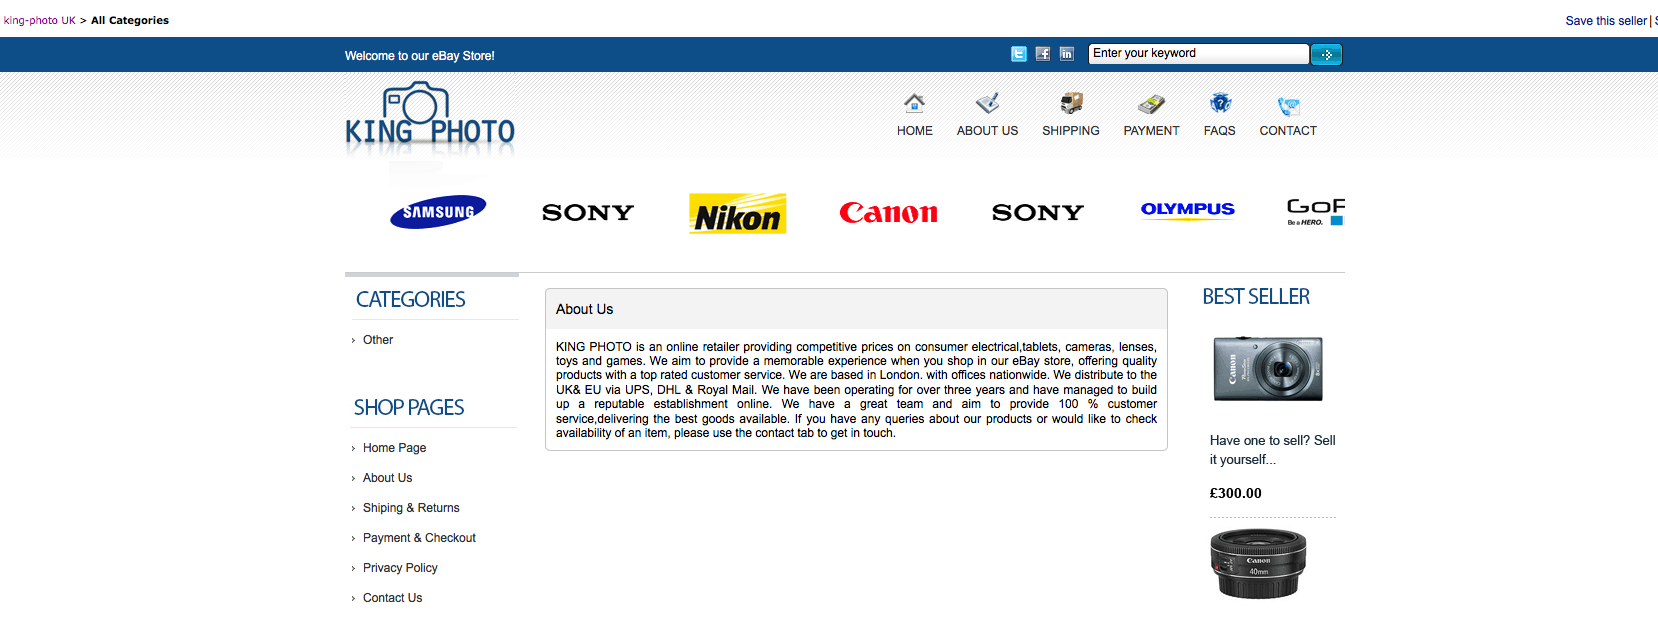
Task: Select the king-photo UK breadcrumb link
Action: (x=40, y=21)
